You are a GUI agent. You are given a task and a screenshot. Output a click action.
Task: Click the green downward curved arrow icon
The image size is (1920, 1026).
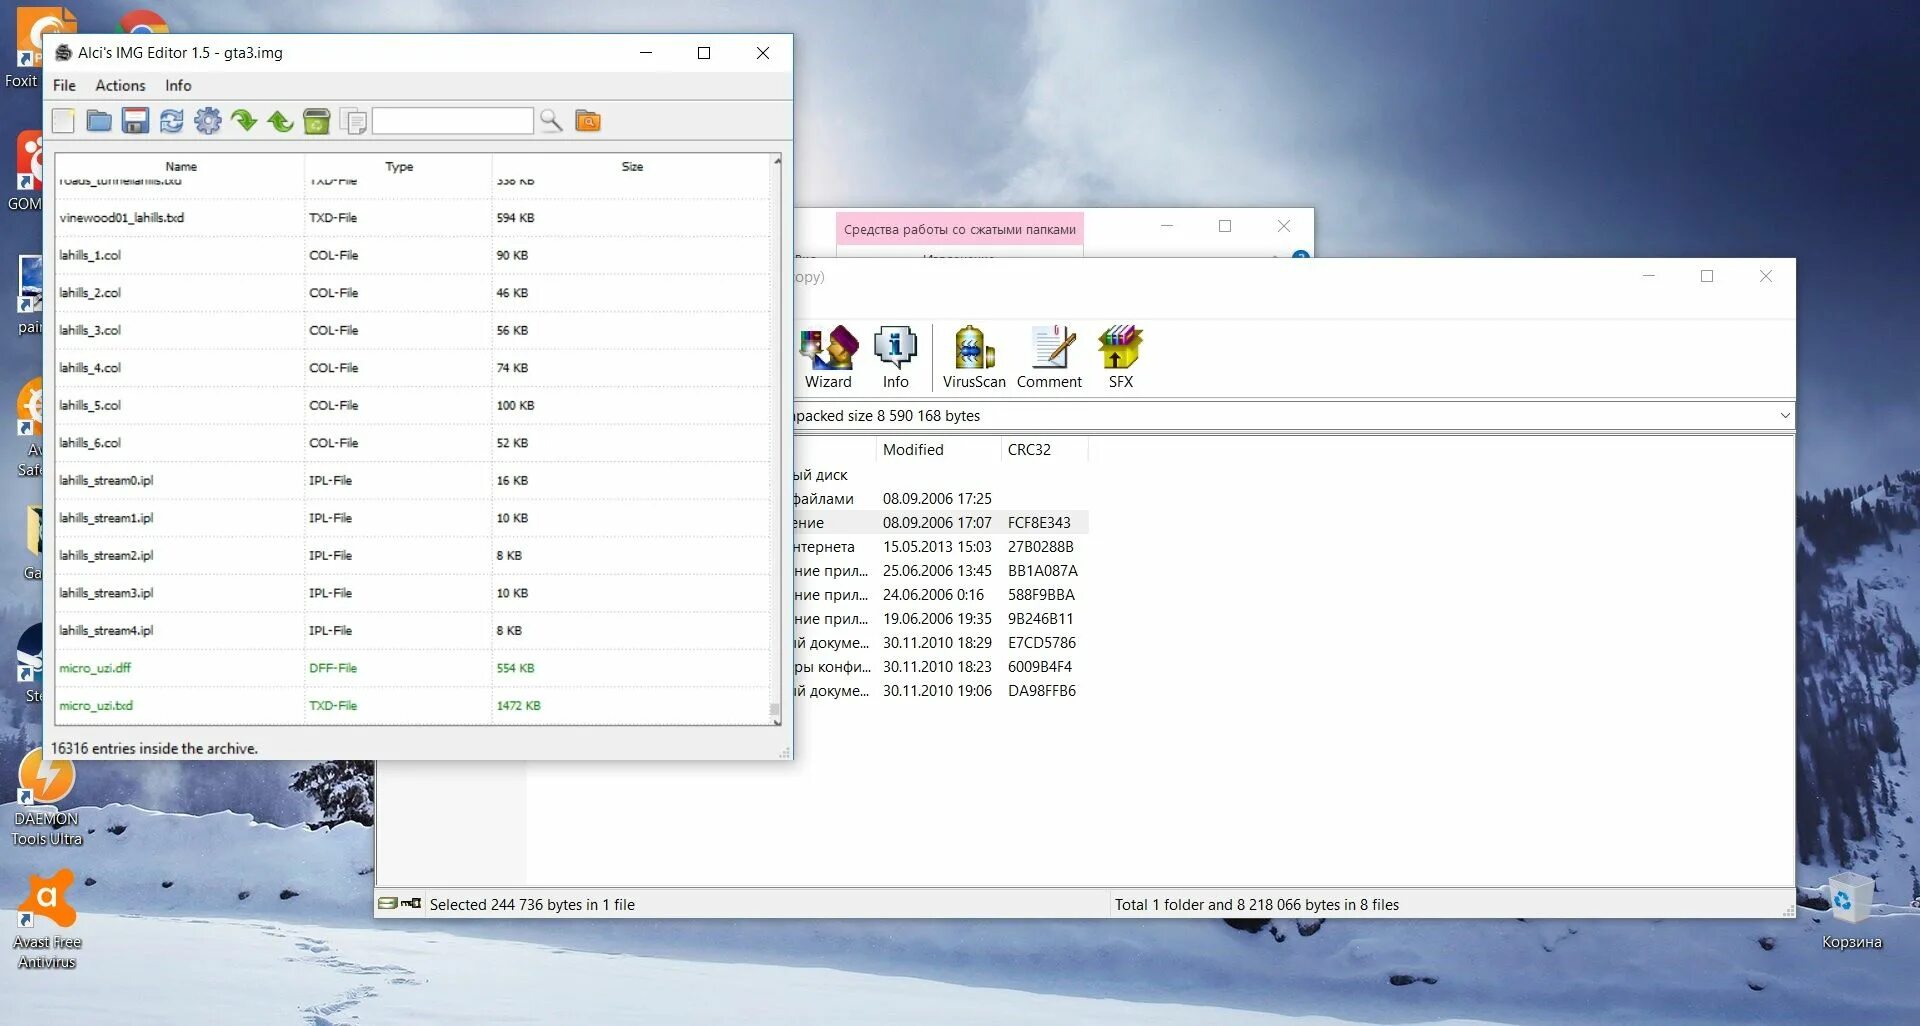[x=244, y=121]
